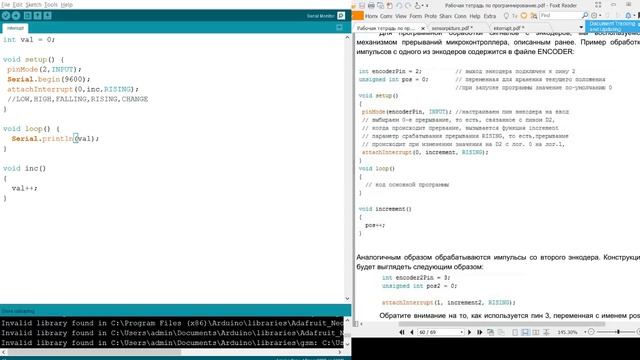This screenshot has height=360, width=640.
Task: Open the Foxit document tabs list dropdown
Action: point(581,27)
